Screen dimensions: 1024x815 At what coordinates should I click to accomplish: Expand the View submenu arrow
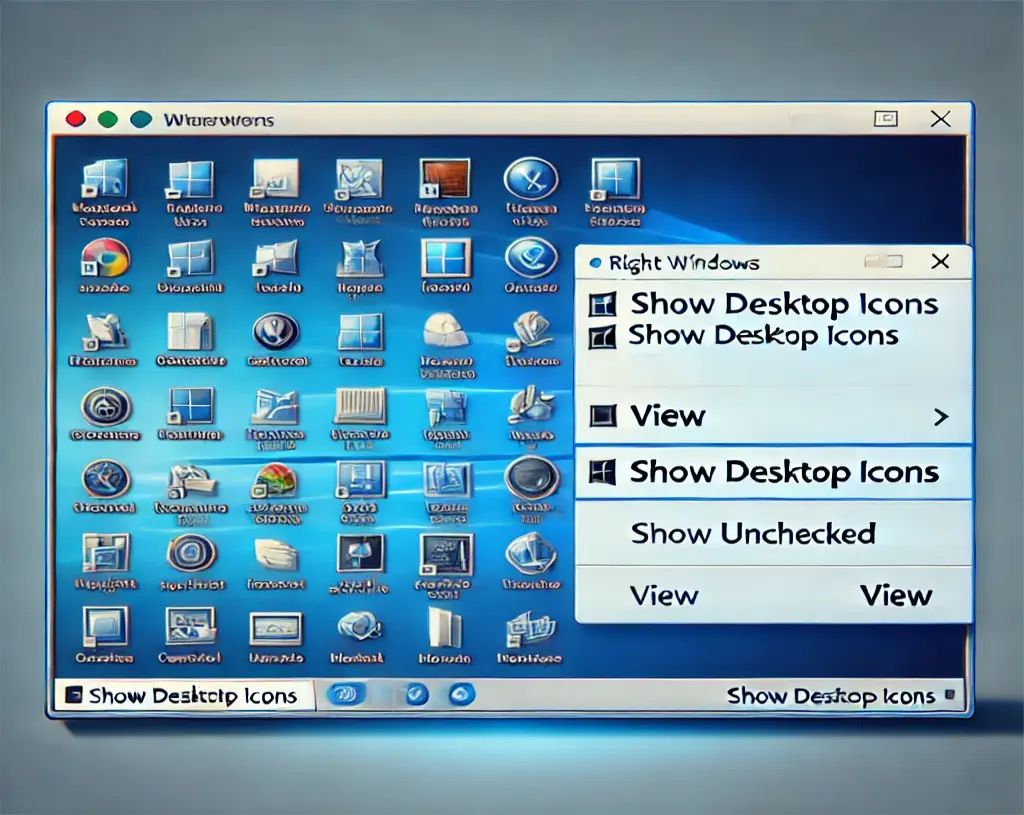point(940,417)
